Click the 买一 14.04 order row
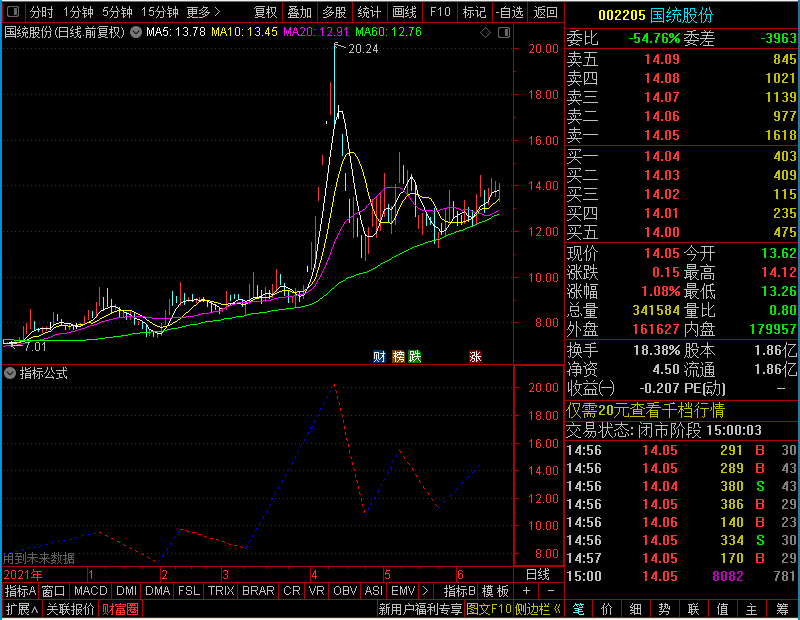This screenshot has height=620, width=800. [682, 156]
